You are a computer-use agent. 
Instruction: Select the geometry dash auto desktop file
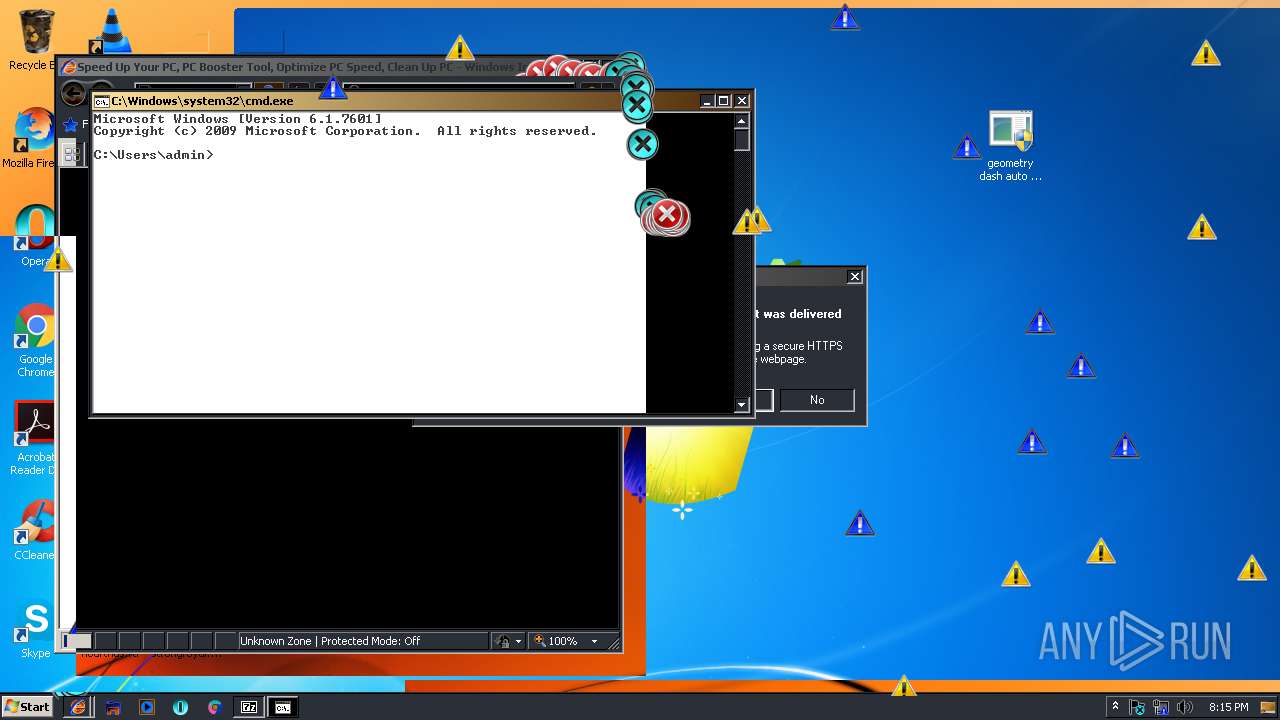(x=1010, y=146)
